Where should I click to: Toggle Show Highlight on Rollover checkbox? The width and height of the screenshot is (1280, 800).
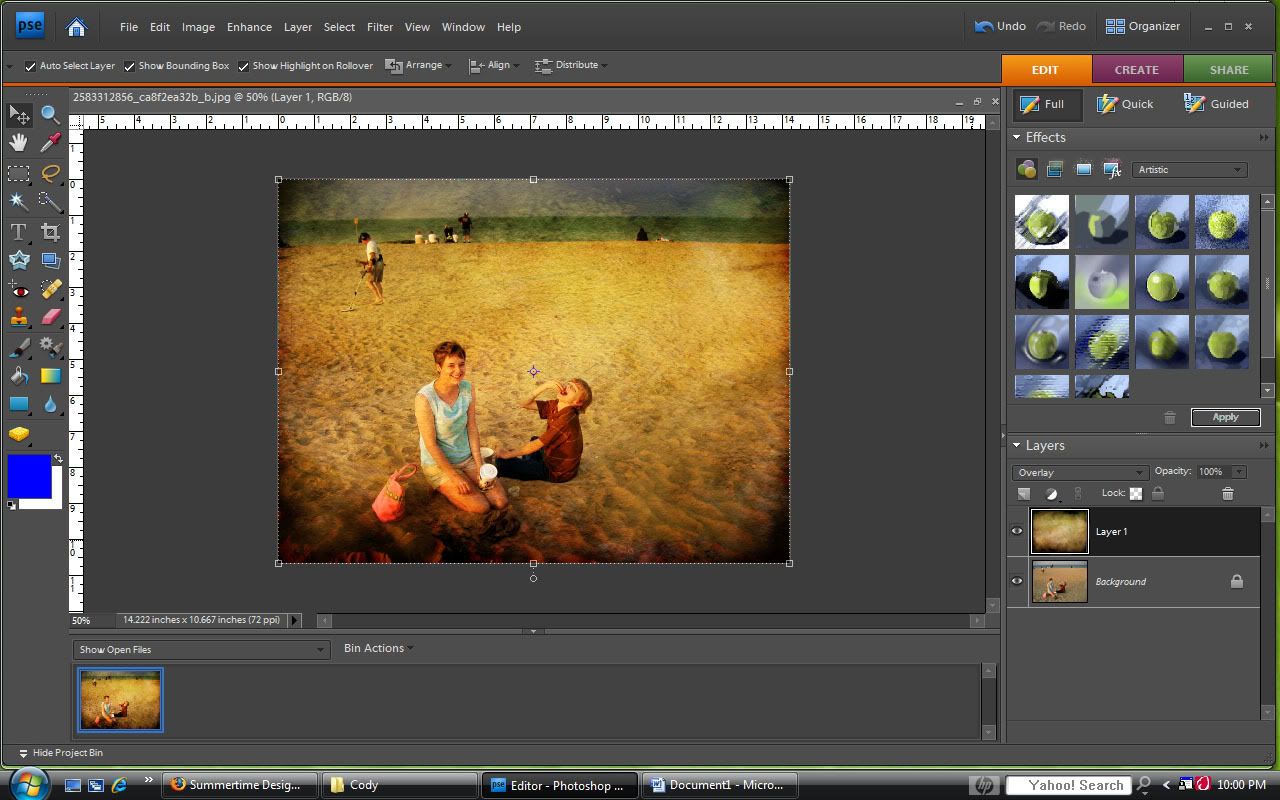243,66
